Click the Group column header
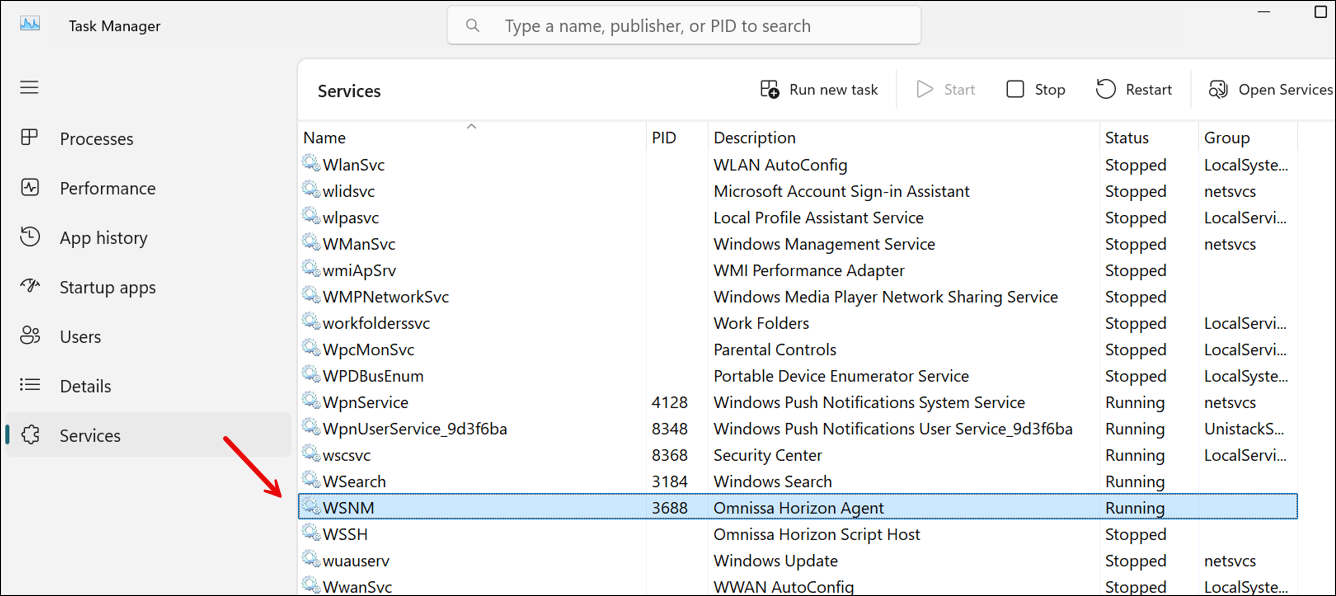 1225,137
